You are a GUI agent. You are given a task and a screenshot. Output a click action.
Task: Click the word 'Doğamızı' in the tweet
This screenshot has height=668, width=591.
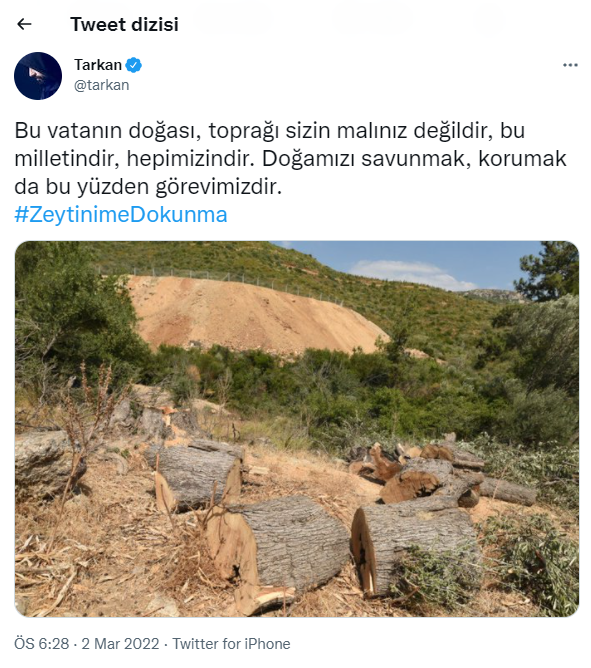coord(308,158)
